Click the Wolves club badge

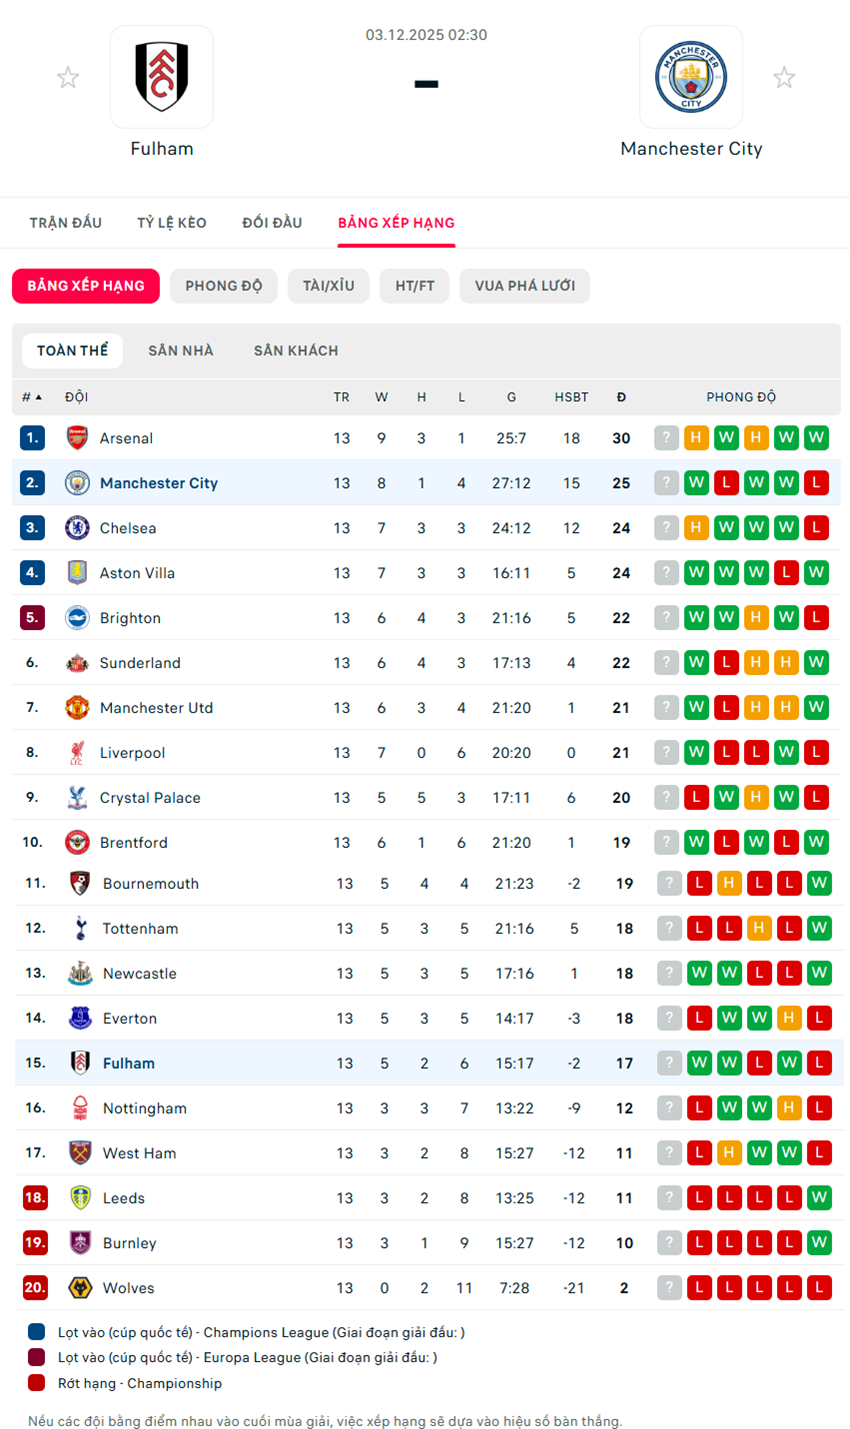[x=80, y=1288]
